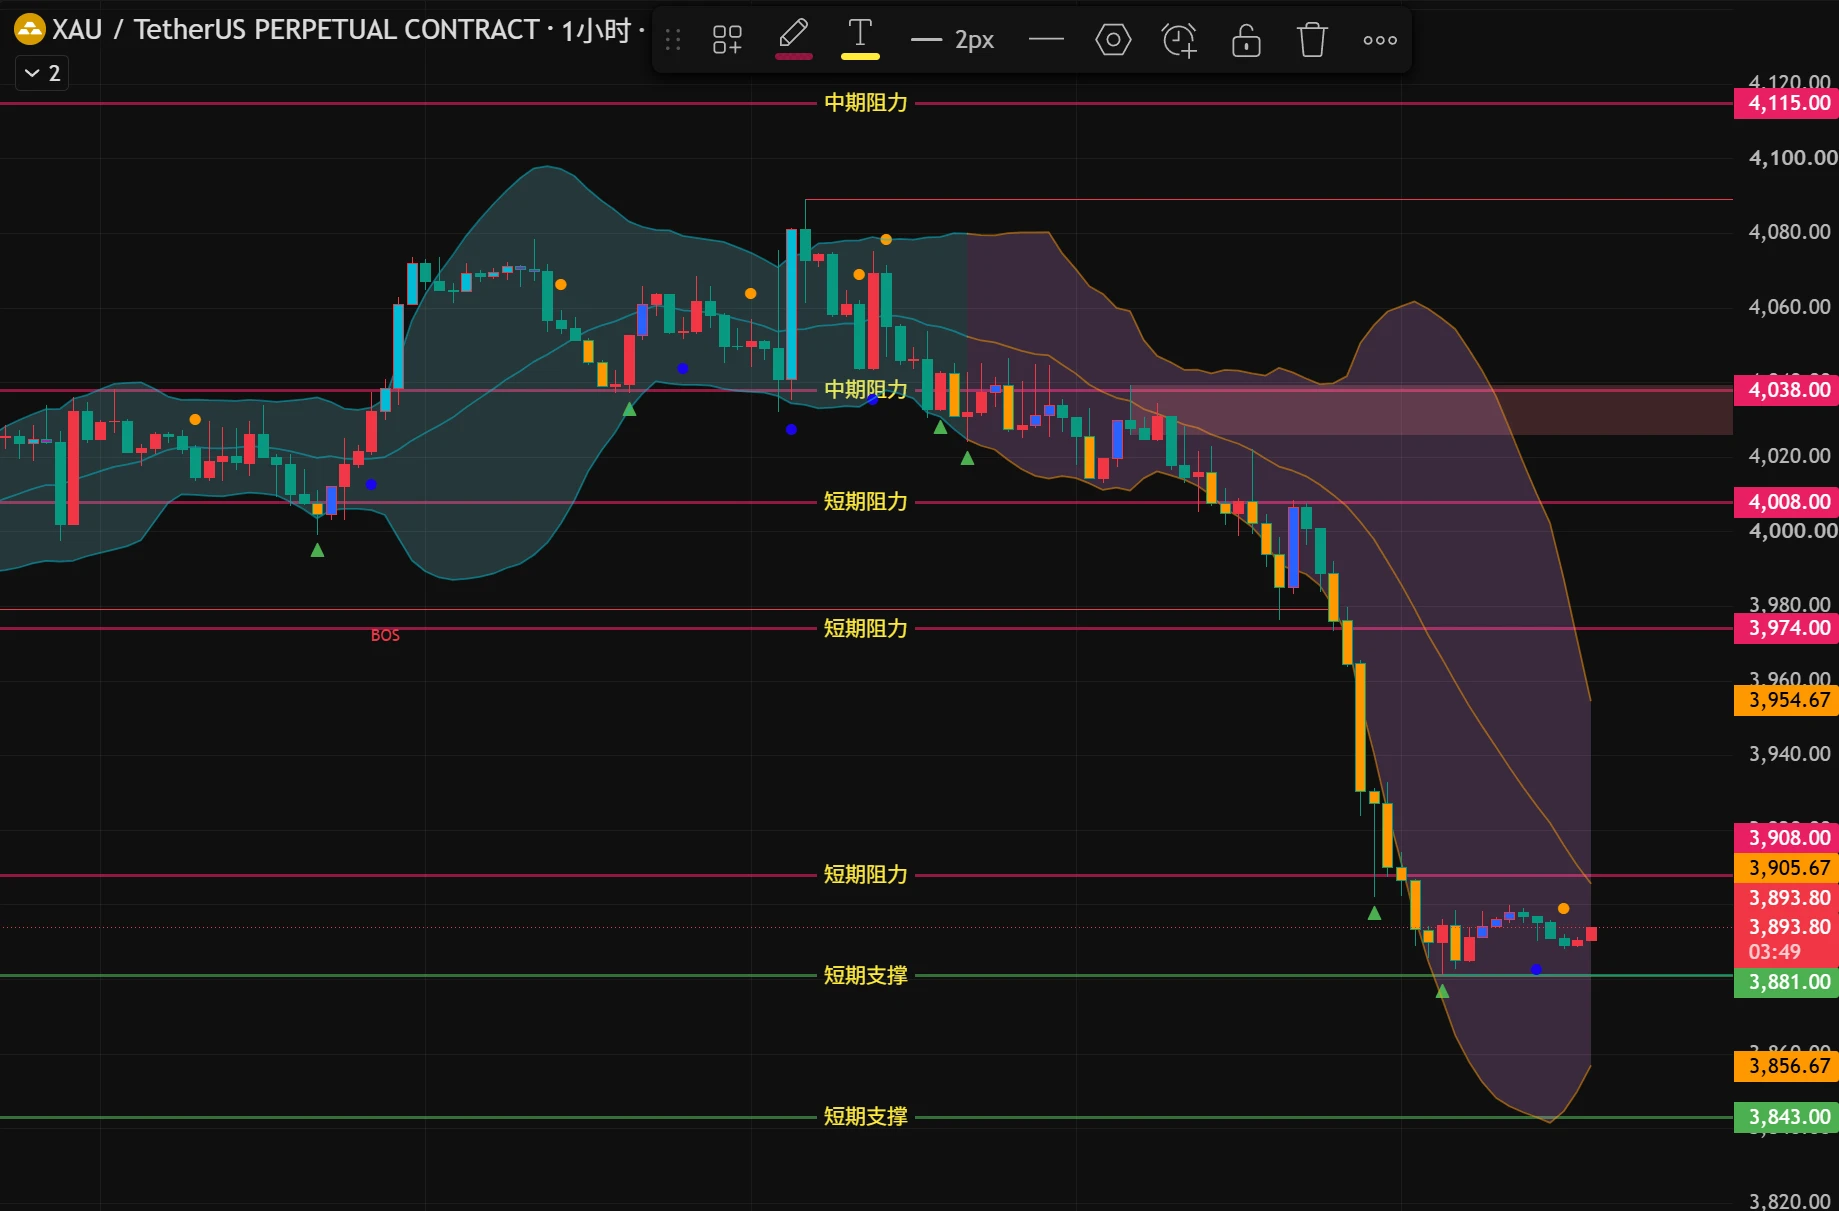
Task: Select the 3,974.00 price label
Action: click(1786, 628)
